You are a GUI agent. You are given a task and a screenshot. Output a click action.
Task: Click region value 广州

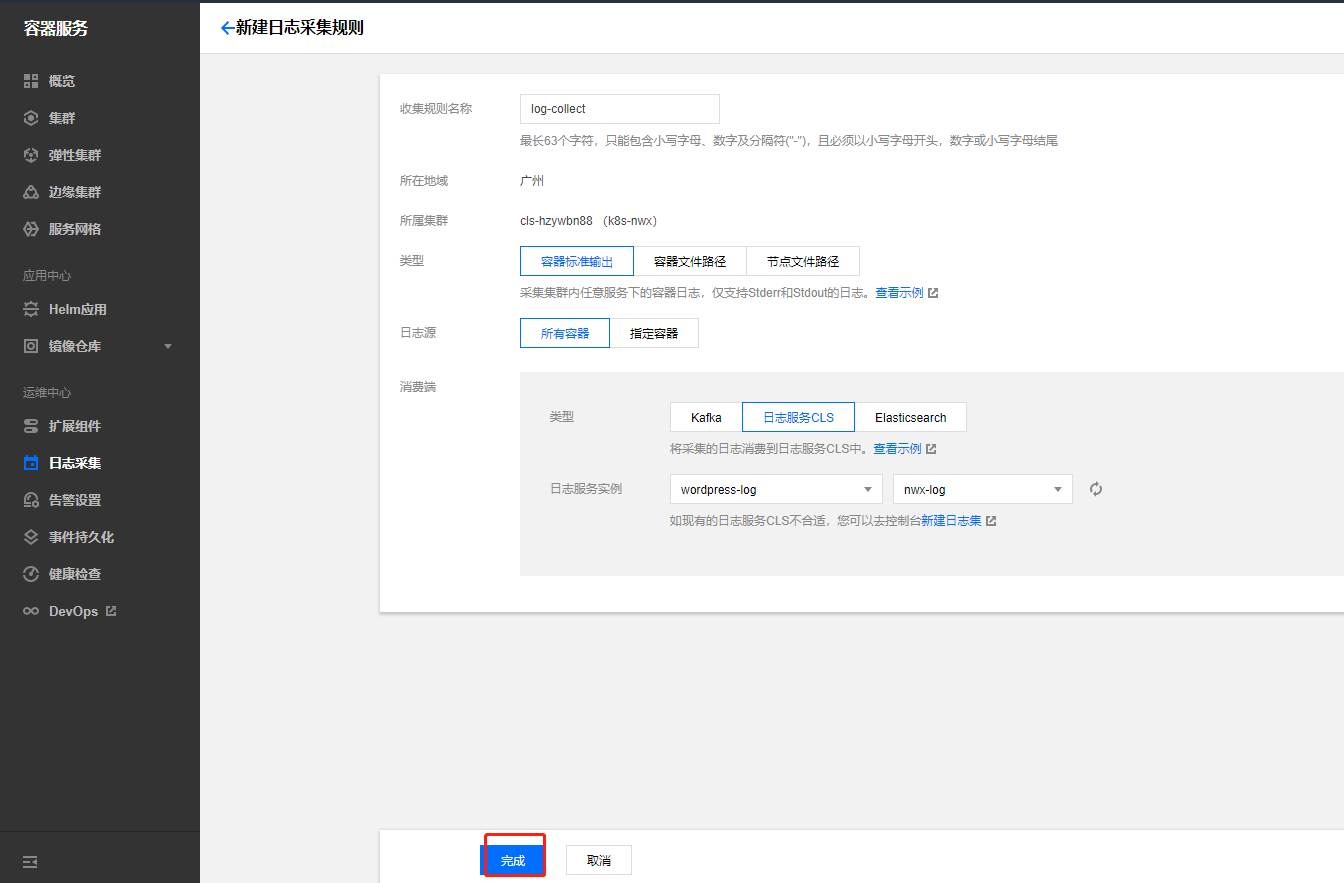(x=532, y=181)
